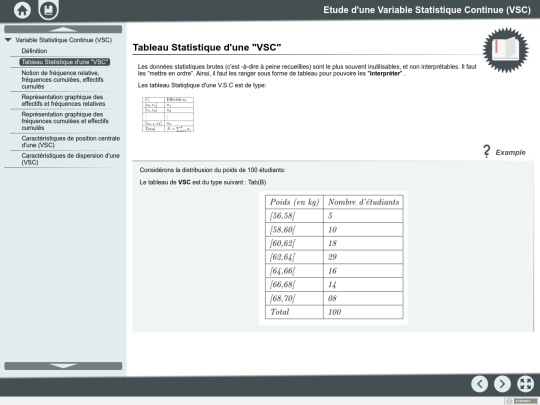540x405 pixels.
Task: Open the module book icon in header
Action: tap(49, 10)
